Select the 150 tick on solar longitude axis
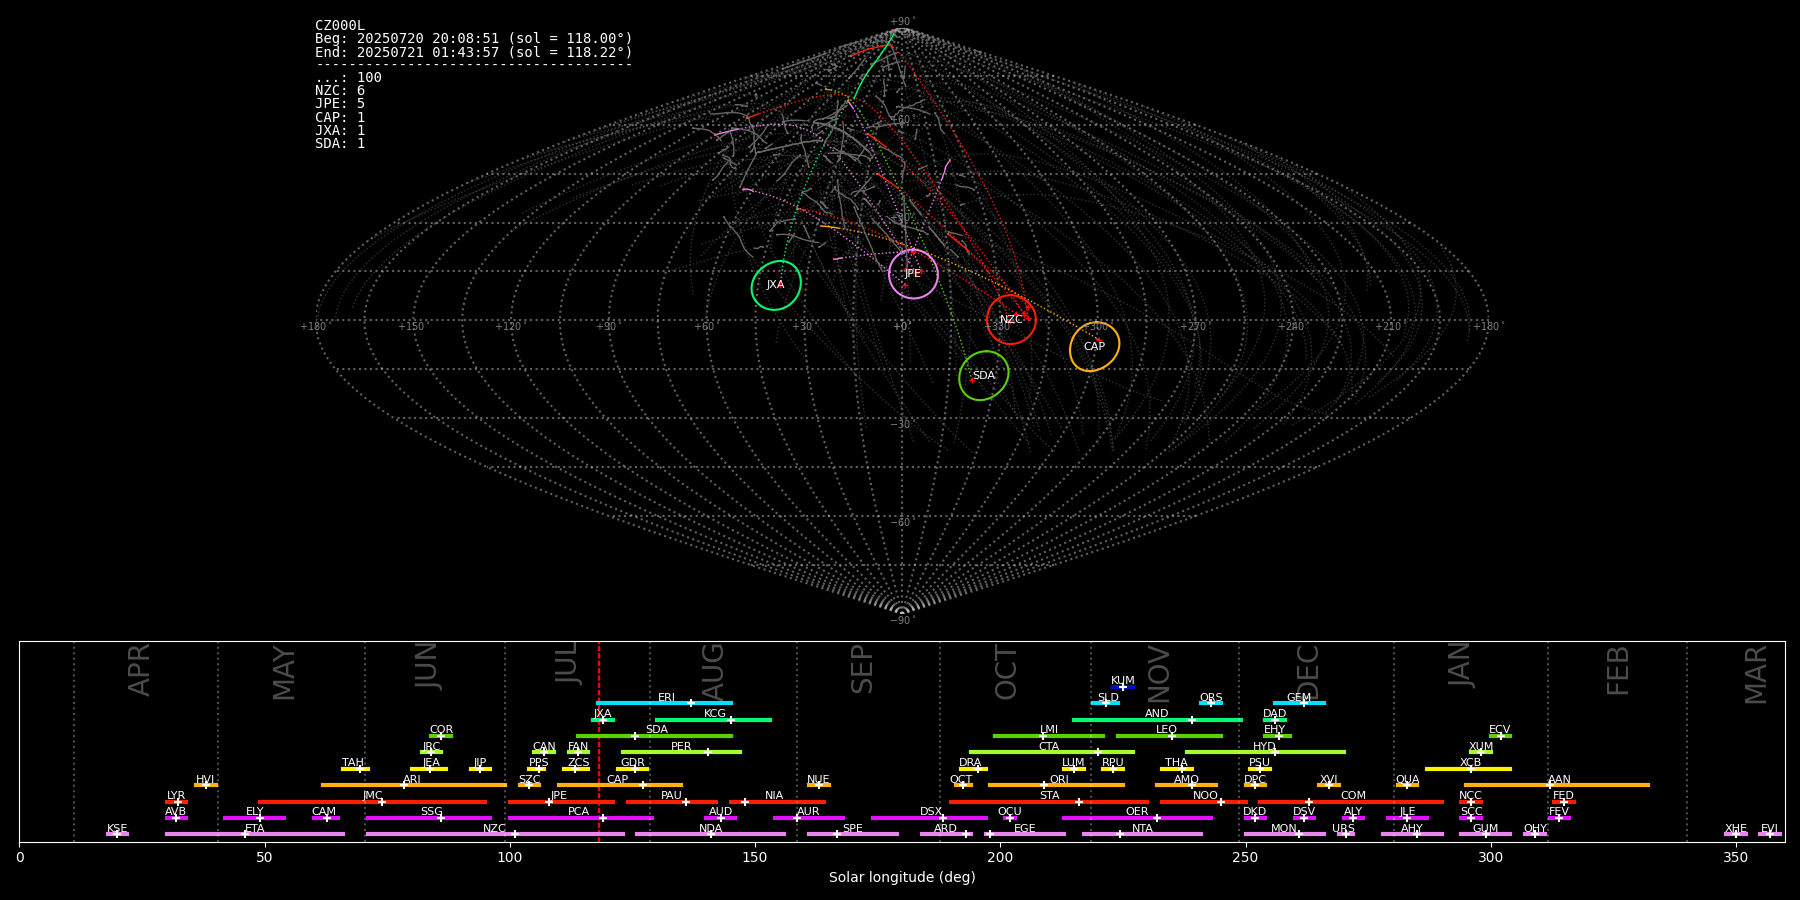Screen dimensions: 1800x900 coord(755,858)
